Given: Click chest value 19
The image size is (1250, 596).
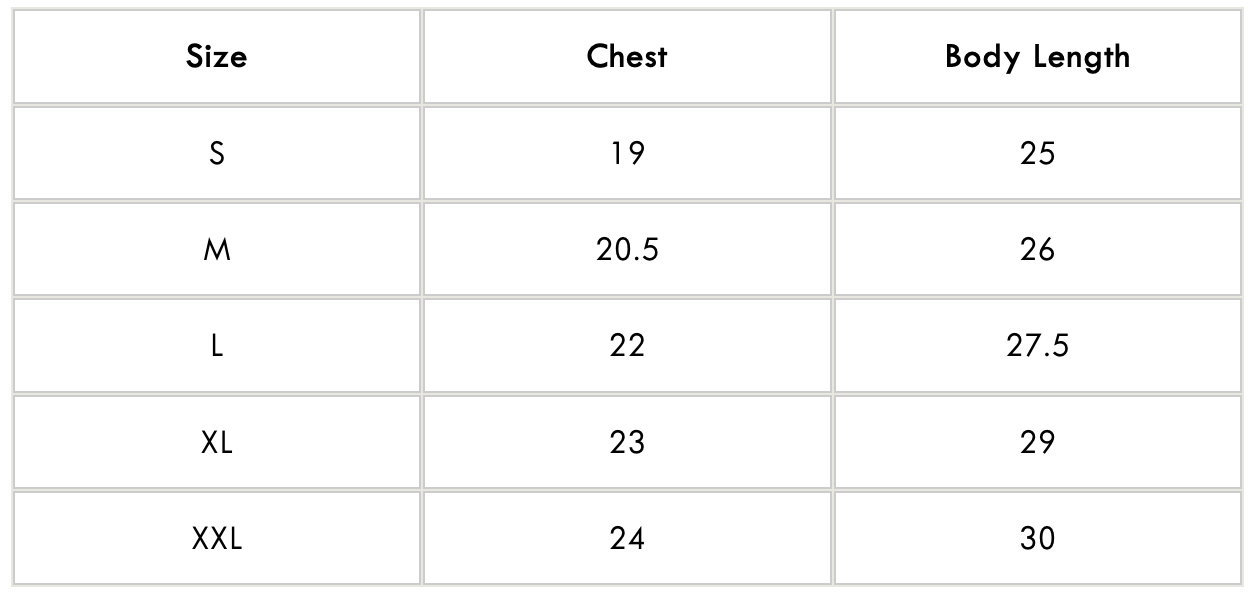Looking at the screenshot, I should [x=627, y=153].
